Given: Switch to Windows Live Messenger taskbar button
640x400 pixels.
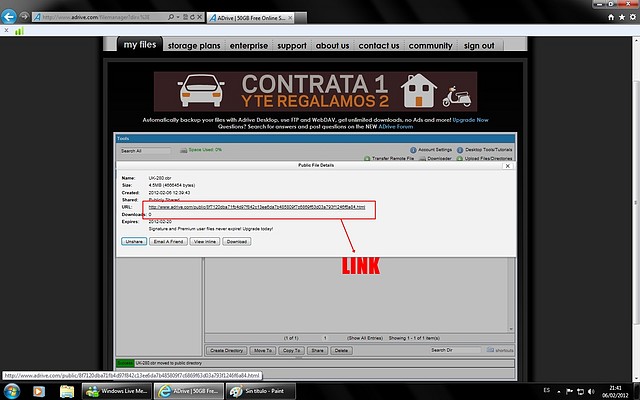Looking at the screenshot, I should click(117, 391).
